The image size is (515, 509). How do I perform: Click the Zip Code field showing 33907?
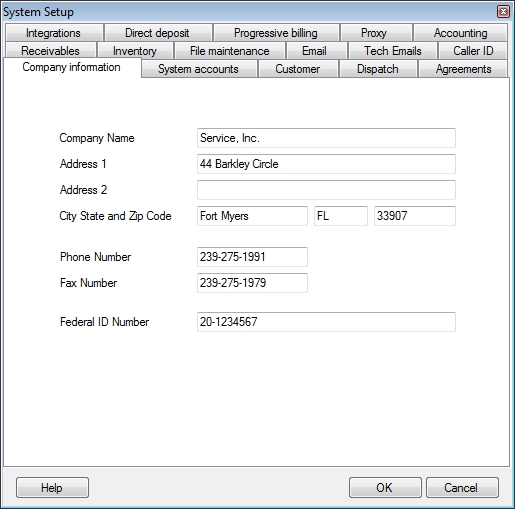[x=415, y=216]
